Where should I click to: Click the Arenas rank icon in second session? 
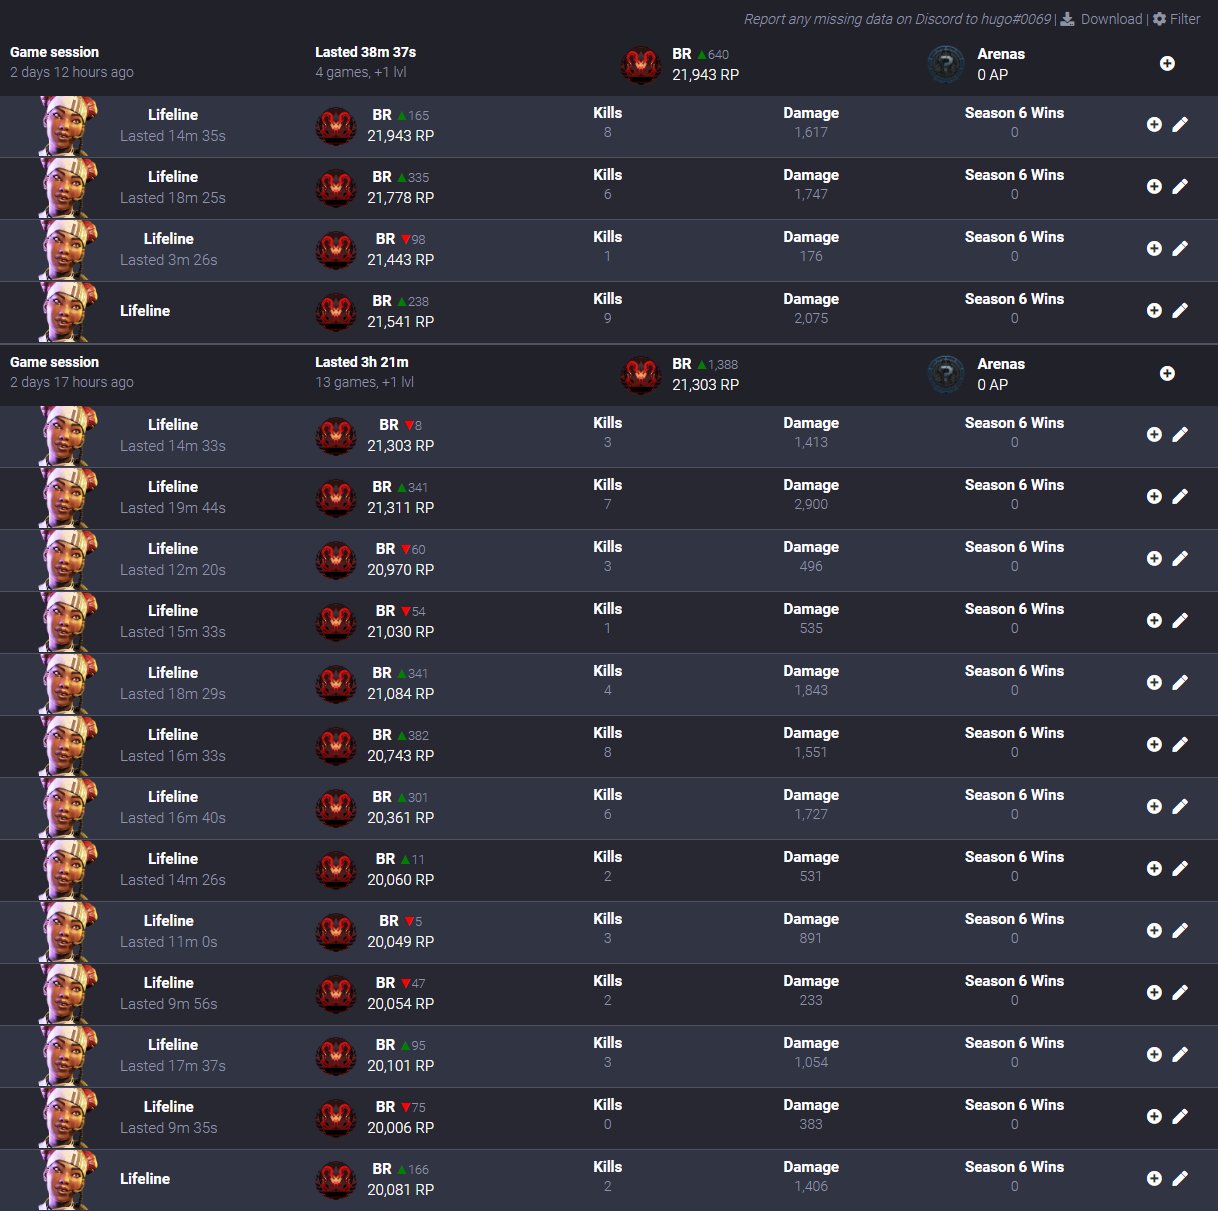coord(945,374)
